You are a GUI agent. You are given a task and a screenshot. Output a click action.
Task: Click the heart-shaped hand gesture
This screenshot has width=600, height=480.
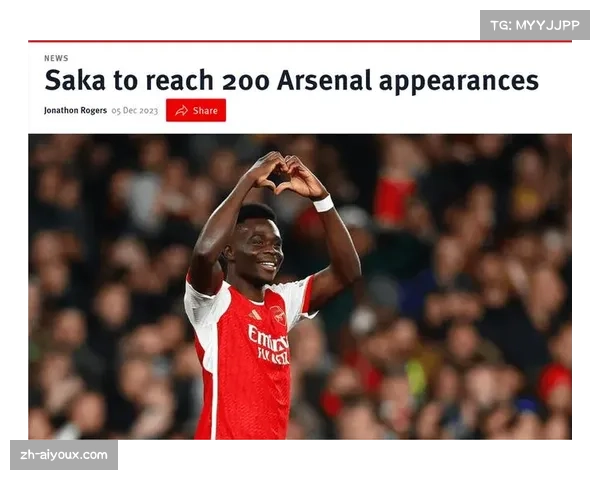coord(284,173)
